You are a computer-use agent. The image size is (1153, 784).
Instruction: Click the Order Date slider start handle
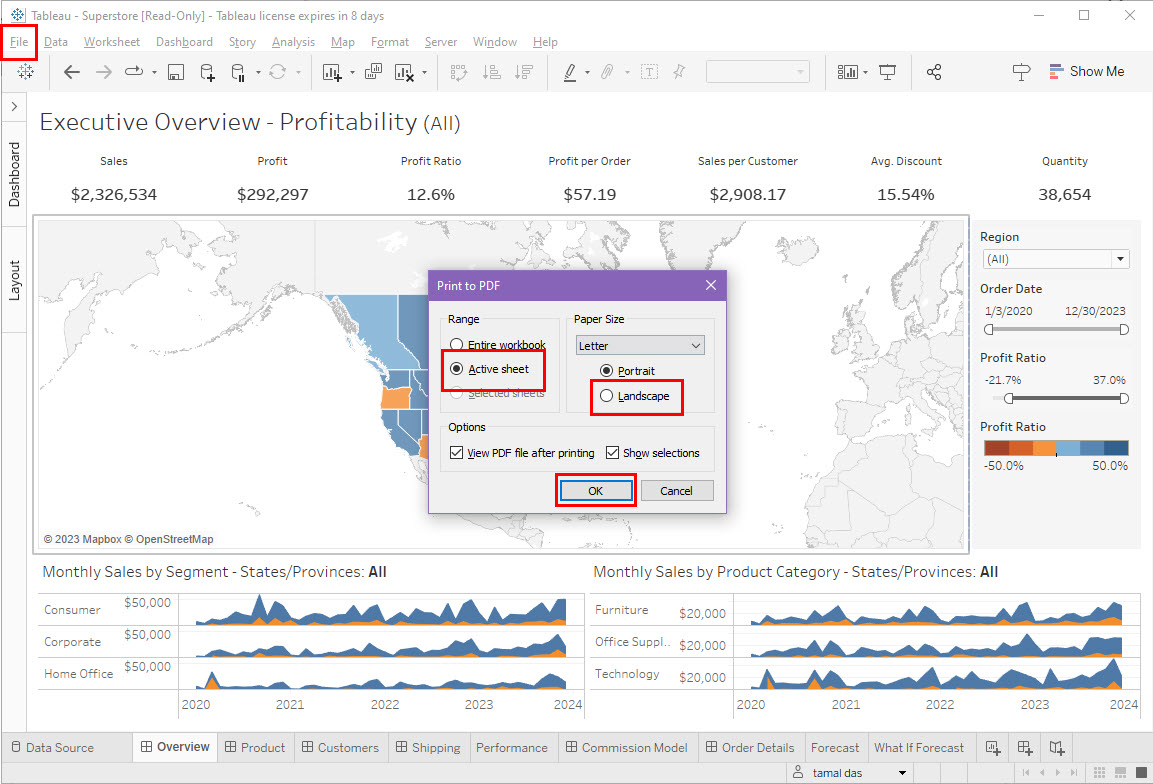[x=989, y=329]
